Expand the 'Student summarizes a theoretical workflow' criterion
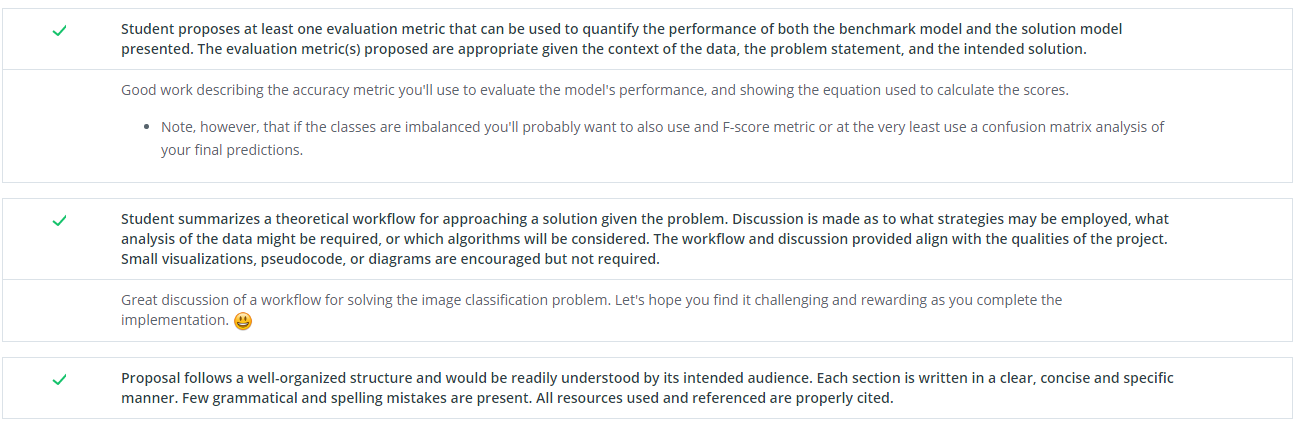The image size is (1297, 423). point(647,239)
